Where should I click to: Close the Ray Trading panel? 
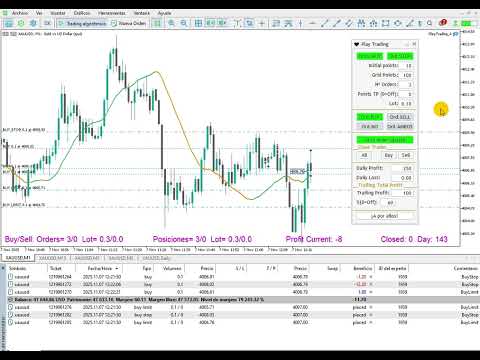414,44
